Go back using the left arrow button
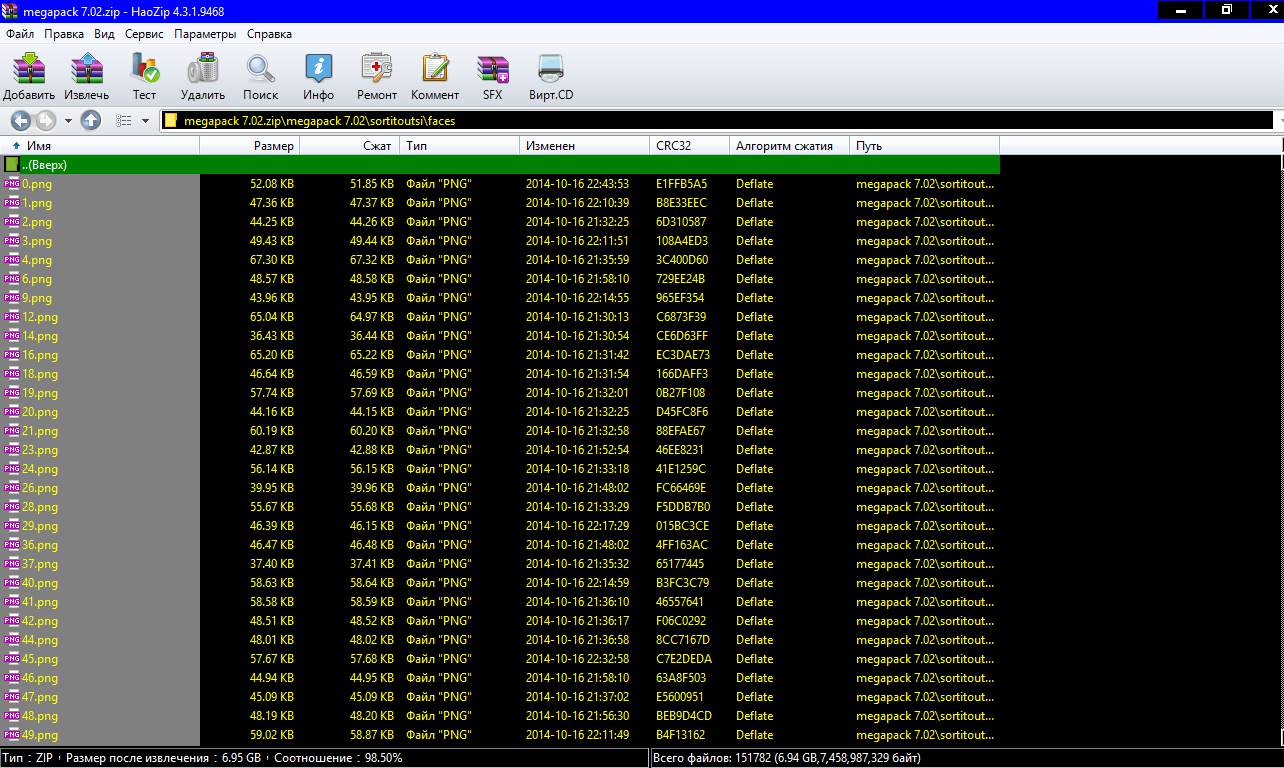 (21, 121)
